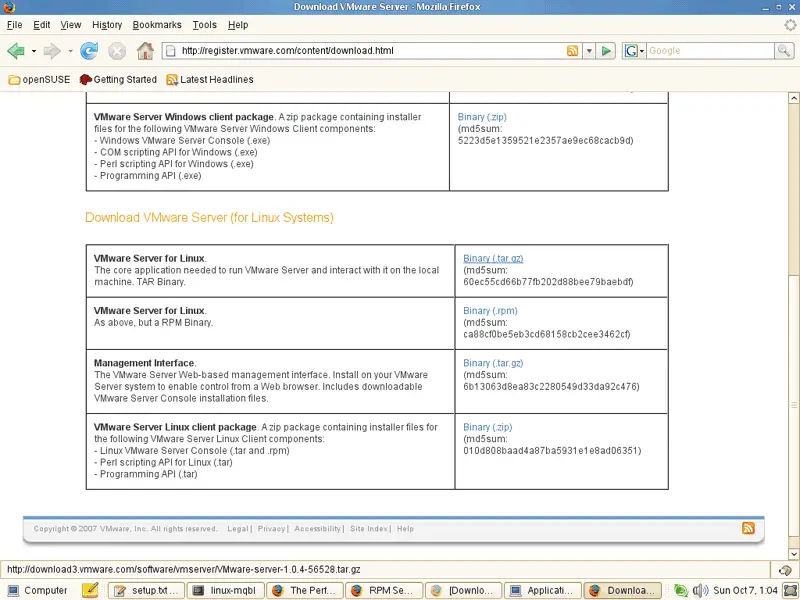Switch to the 'RPM Se...' Firefox taskbar window
Viewport: 800px width, 600px height.
click(x=384, y=590)
